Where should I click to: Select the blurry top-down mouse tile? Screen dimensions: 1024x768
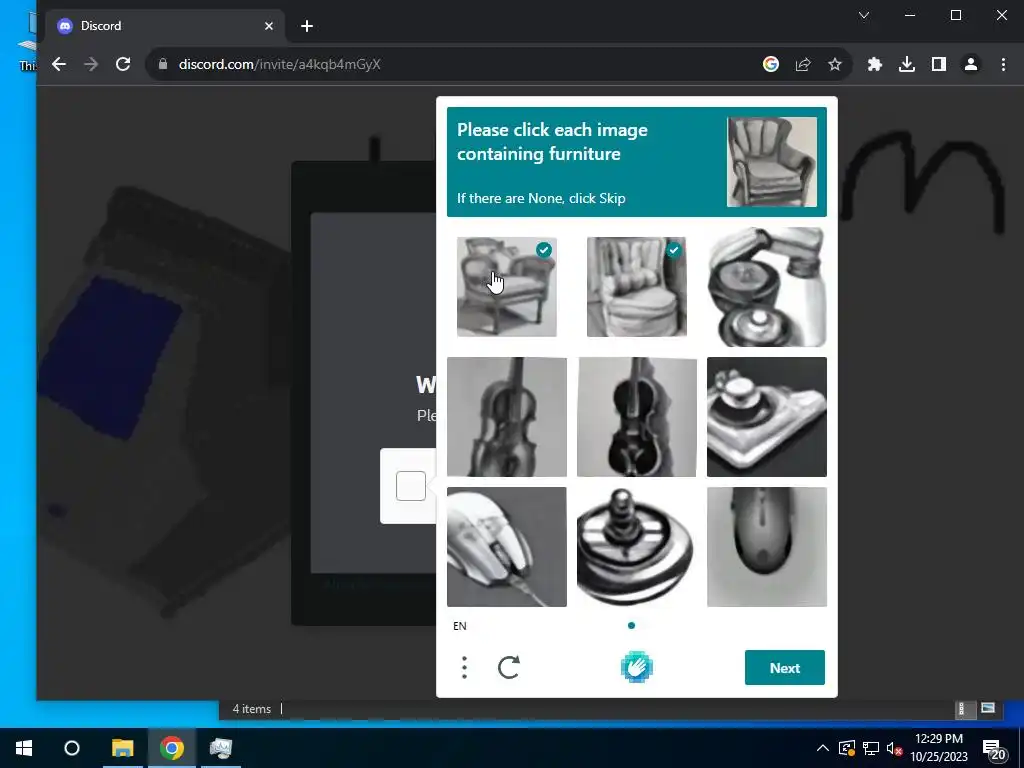pos(767,547)
